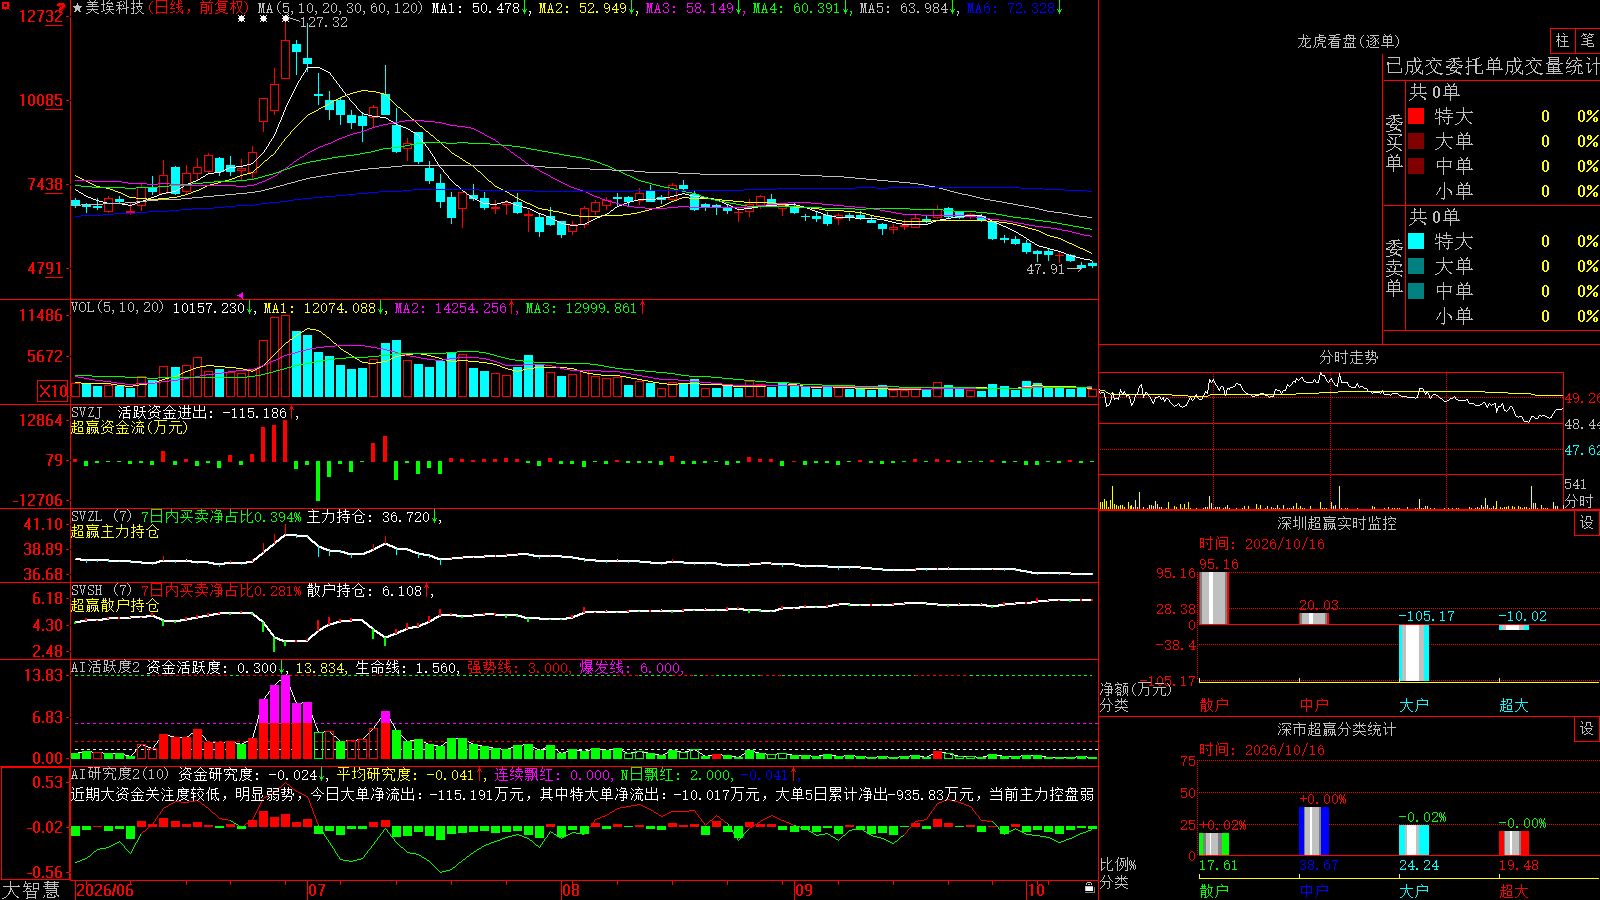Click the 127.32 high price annotation
Screen dimensions: 1600x900
[x=324, y=22]
